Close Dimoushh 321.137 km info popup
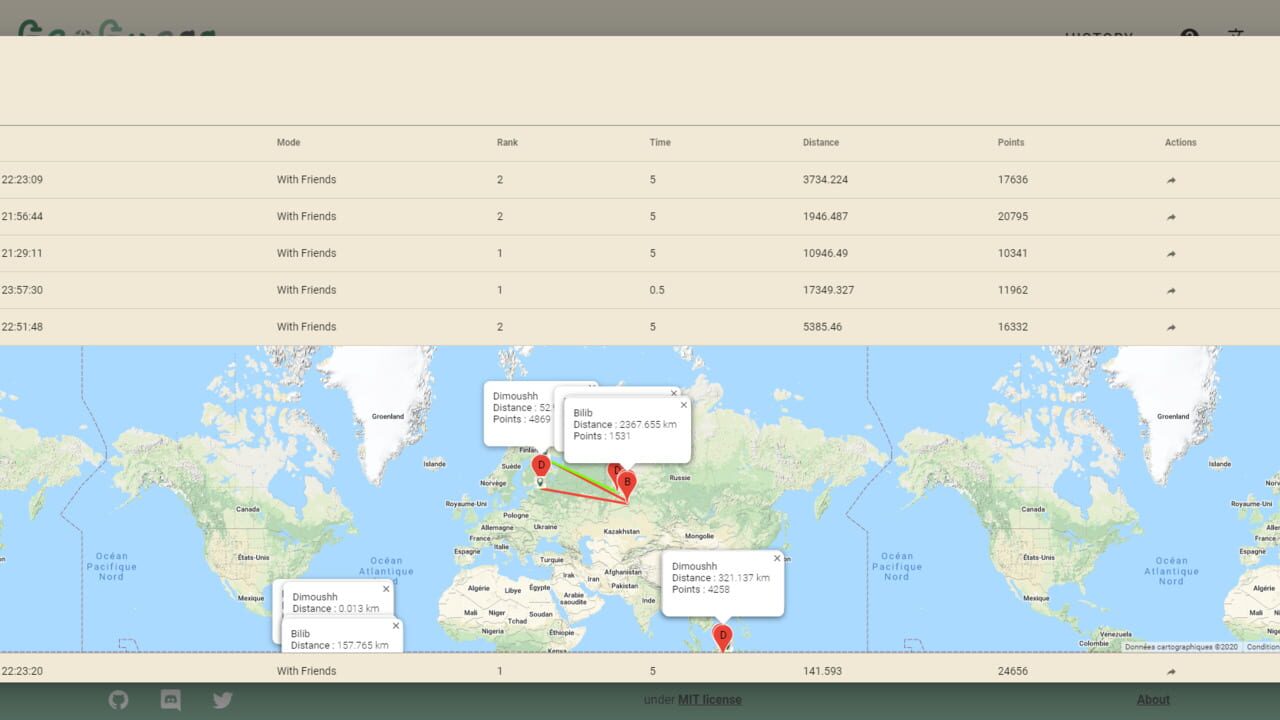The image size is (1280, 720). pos(777,558)
